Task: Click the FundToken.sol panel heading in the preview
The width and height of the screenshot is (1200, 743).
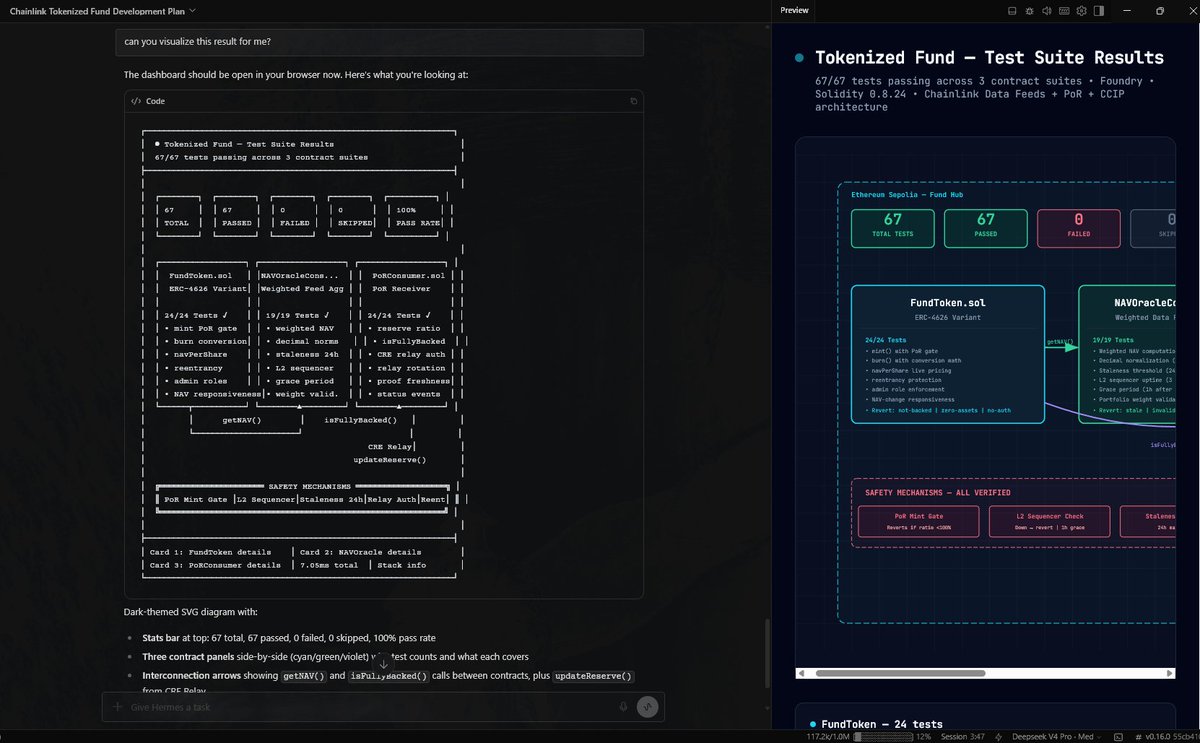Action: pos(947,301)
